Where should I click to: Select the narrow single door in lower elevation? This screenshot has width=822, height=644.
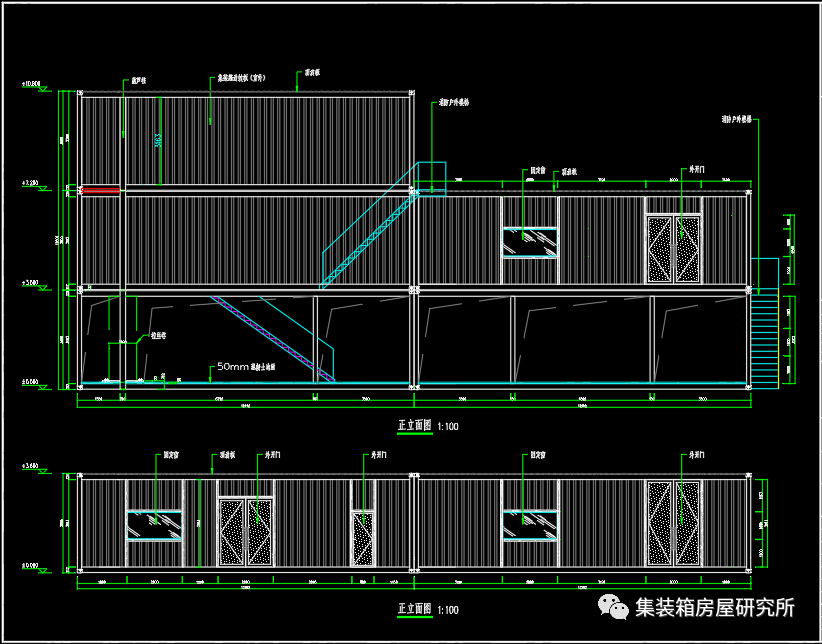coord(363,538)
